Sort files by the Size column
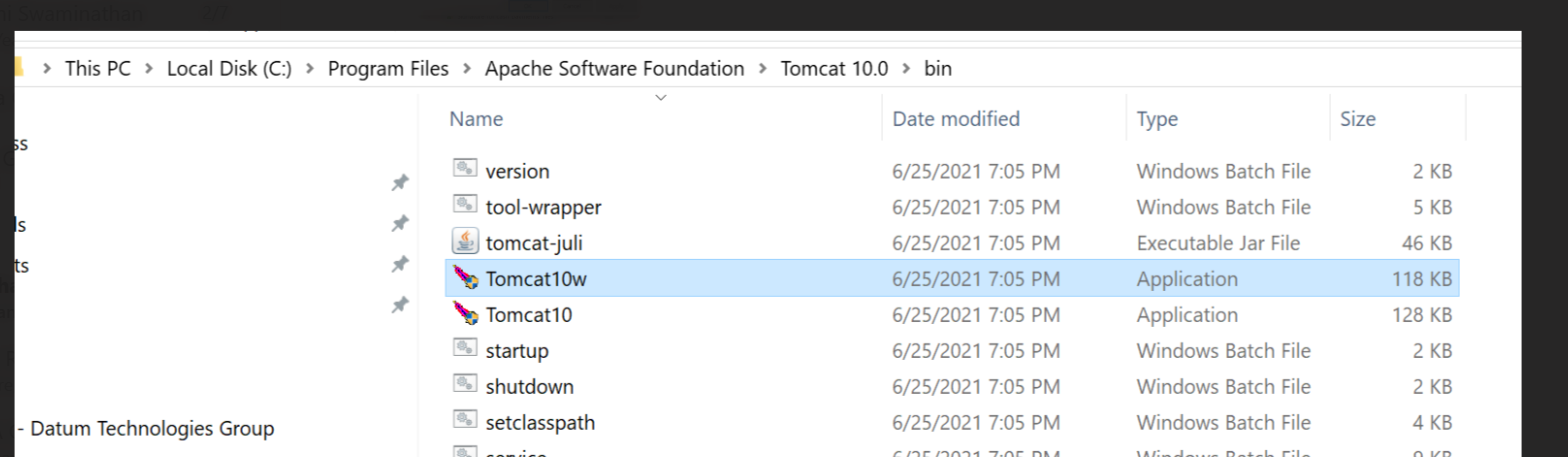The width and height of the screenshot is (1568, 457). pos(1357,119)
